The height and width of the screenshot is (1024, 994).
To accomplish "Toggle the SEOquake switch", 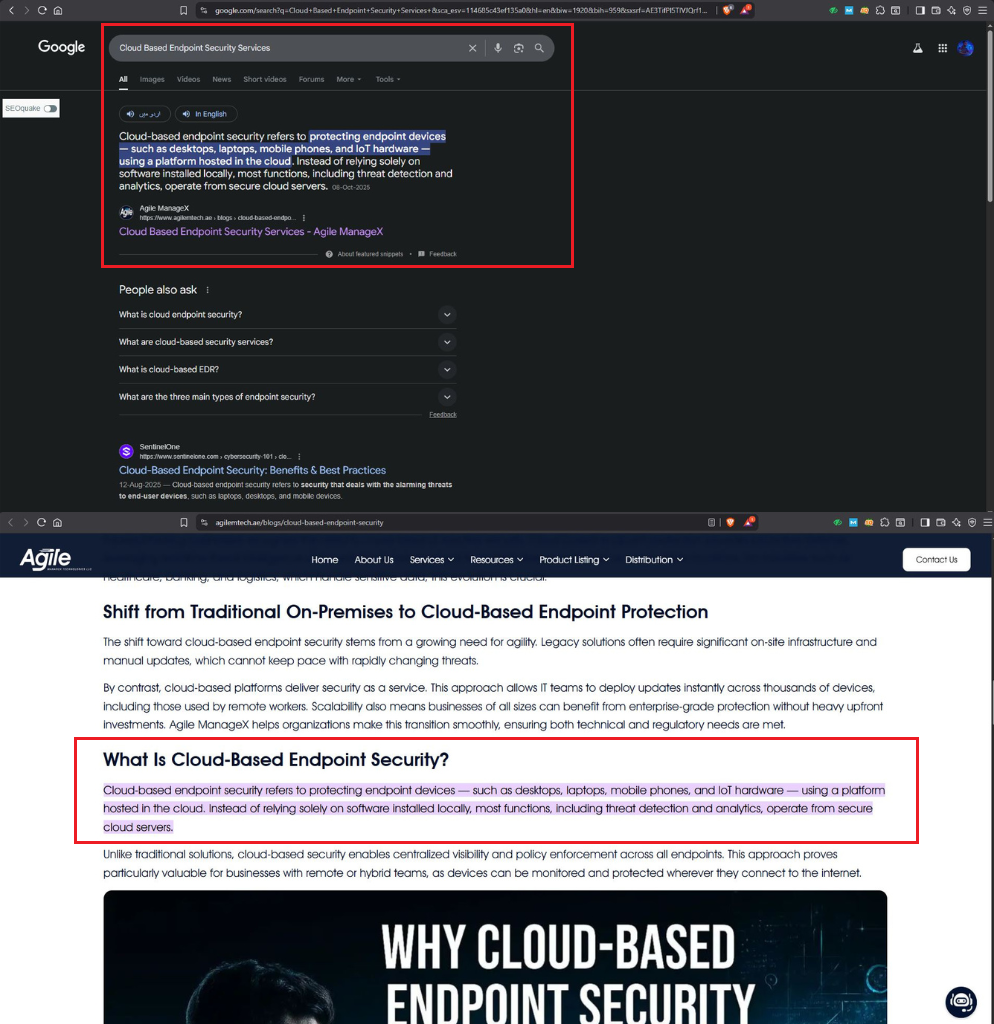I will (x=50, y=108).
